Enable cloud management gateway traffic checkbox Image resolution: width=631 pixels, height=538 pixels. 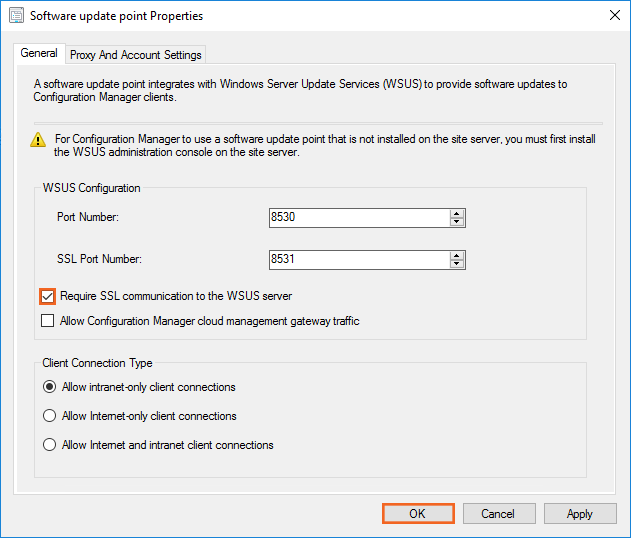pyautogui.click(x=48, y=321)
